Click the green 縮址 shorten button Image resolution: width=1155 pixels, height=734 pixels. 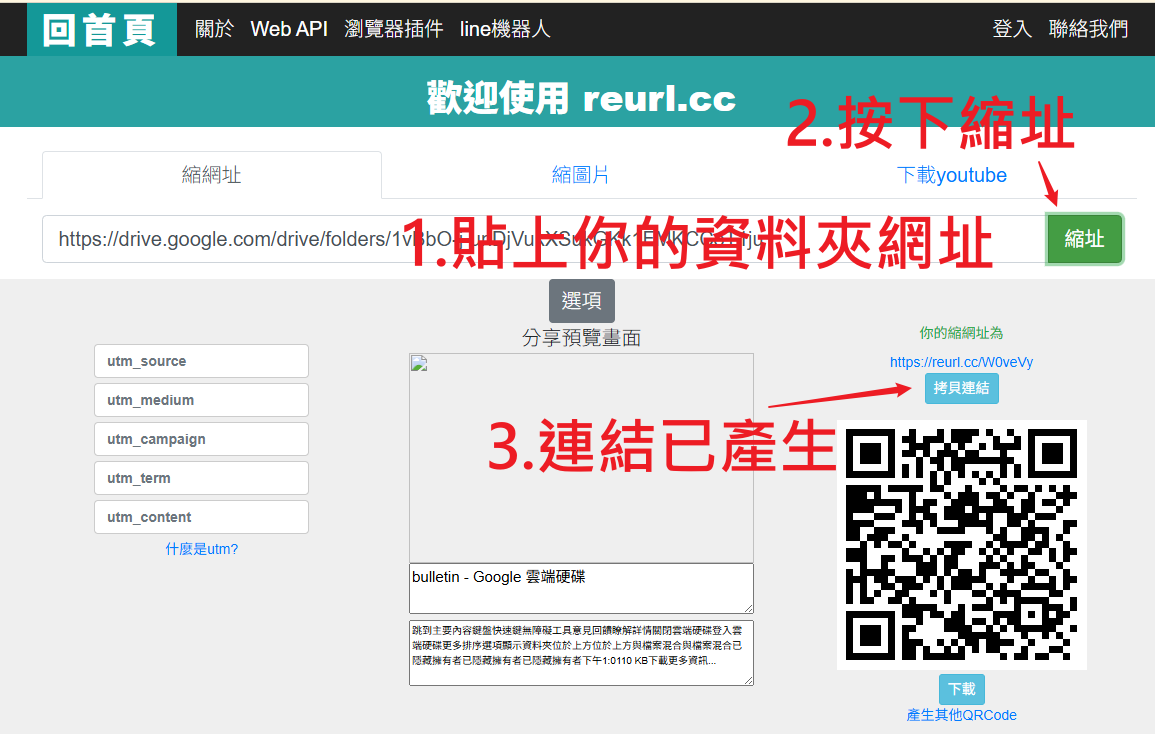click(1084, 239)
